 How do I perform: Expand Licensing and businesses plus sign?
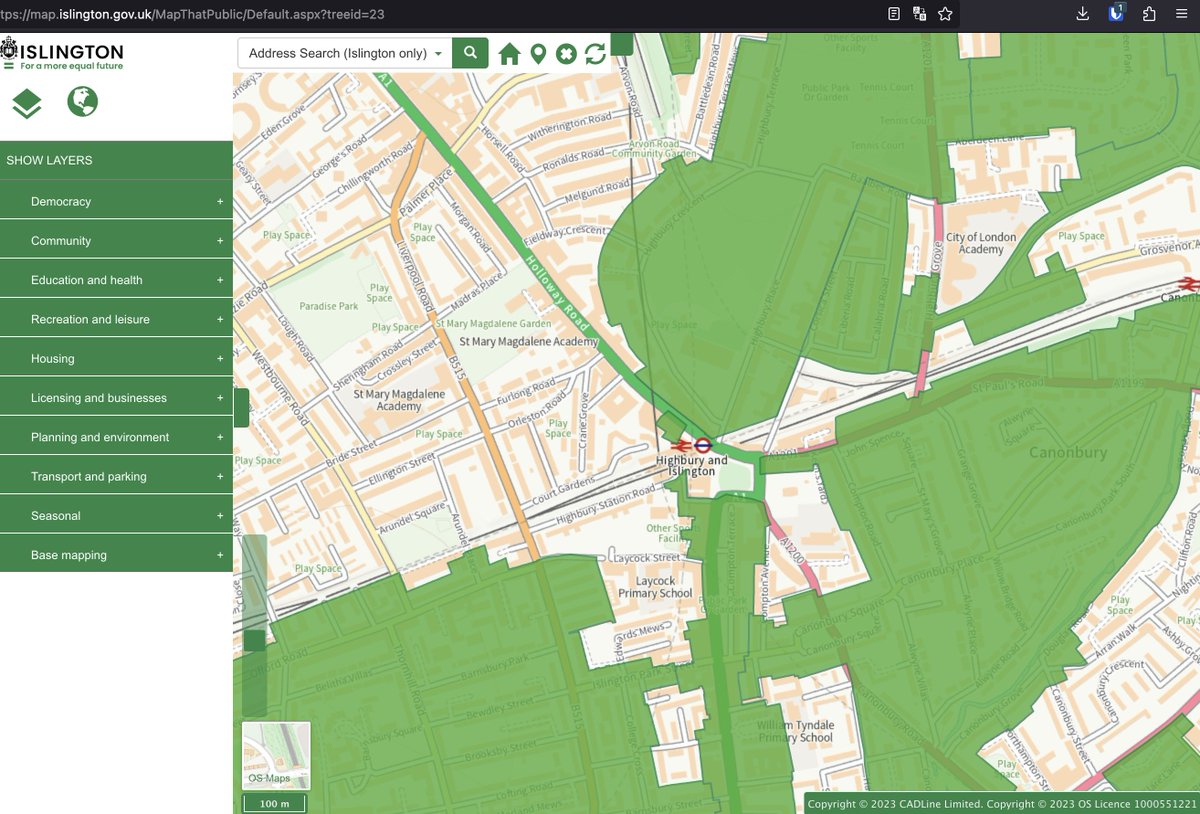pyautogui.click(x=220, y=398)
